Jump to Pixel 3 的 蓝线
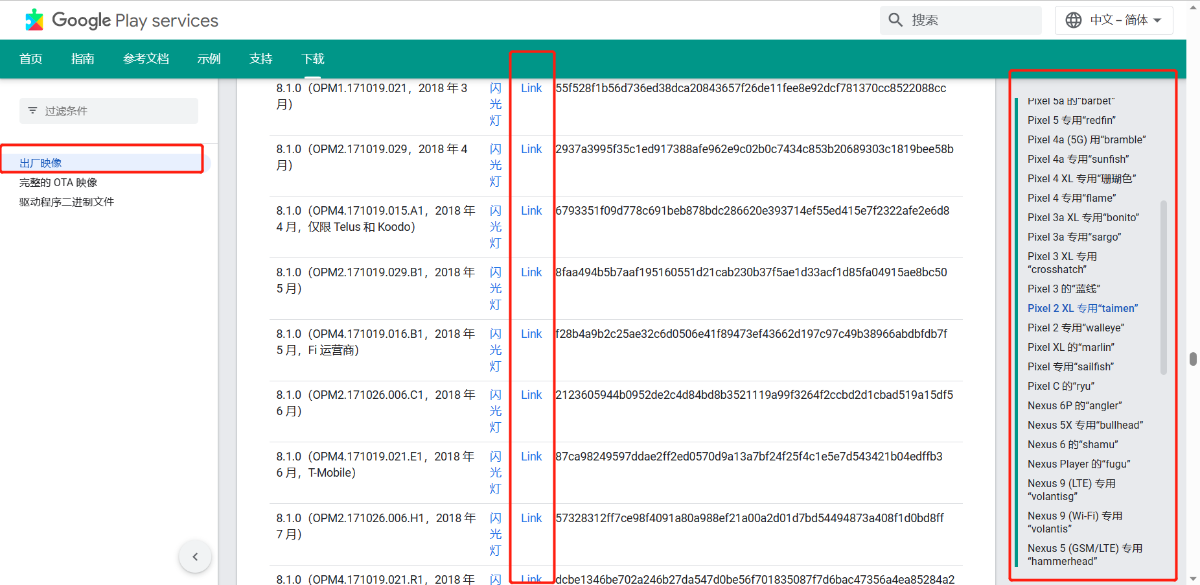The image size is (1200, 585). pos(1064,289)
